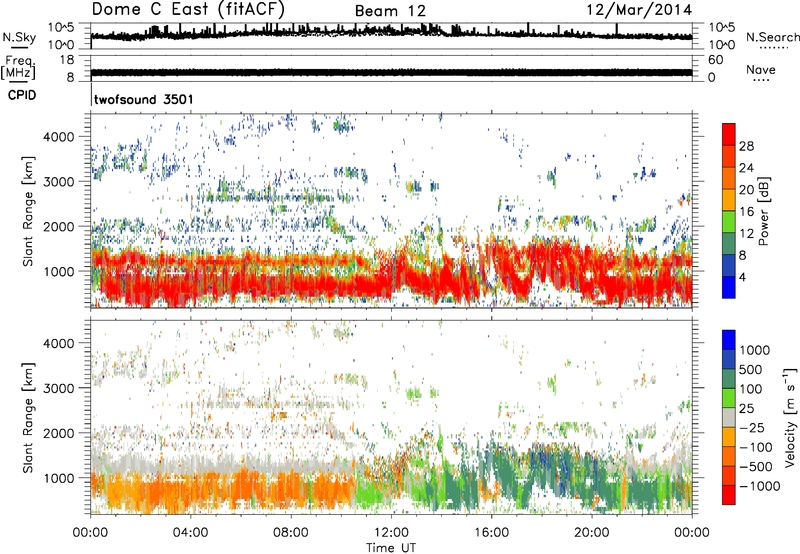Click the '20:00' time tick label
The image size is (800, 554).
tap(591, 533)
